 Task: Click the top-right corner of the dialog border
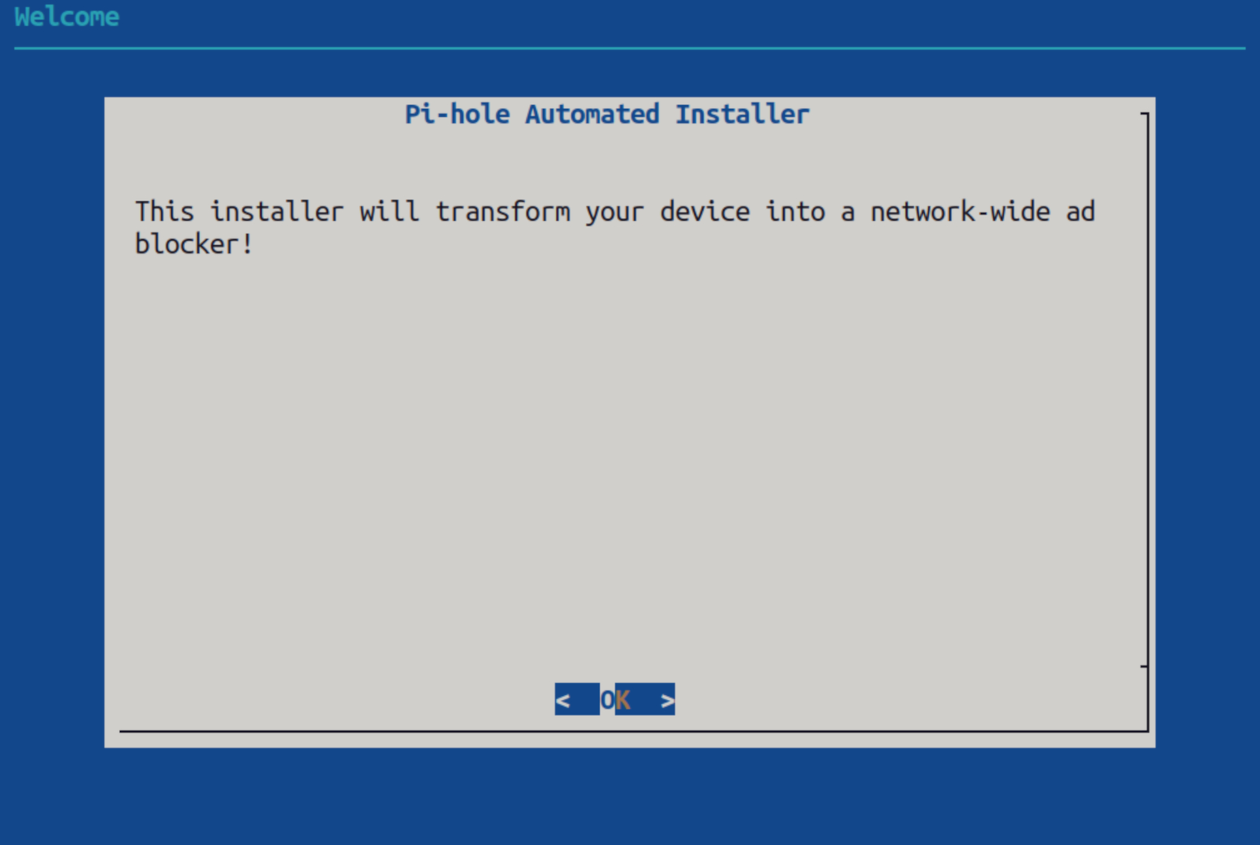pyautogui.click(x=1145, y=115)
